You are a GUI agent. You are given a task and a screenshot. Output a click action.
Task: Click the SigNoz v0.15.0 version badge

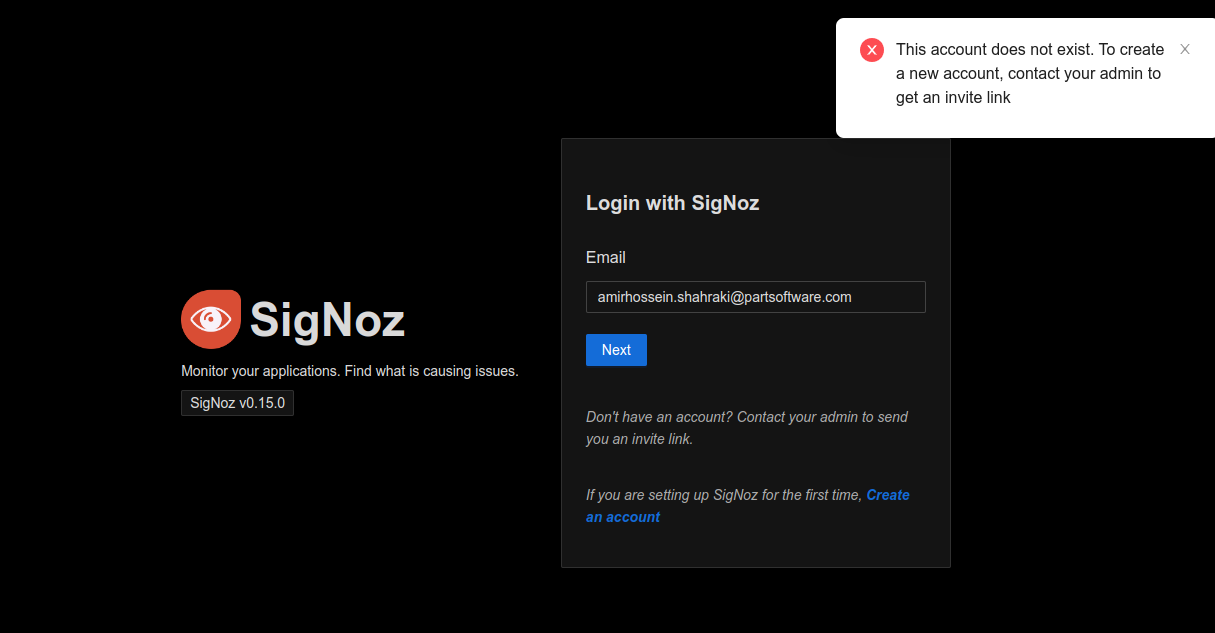coord(237,402)
